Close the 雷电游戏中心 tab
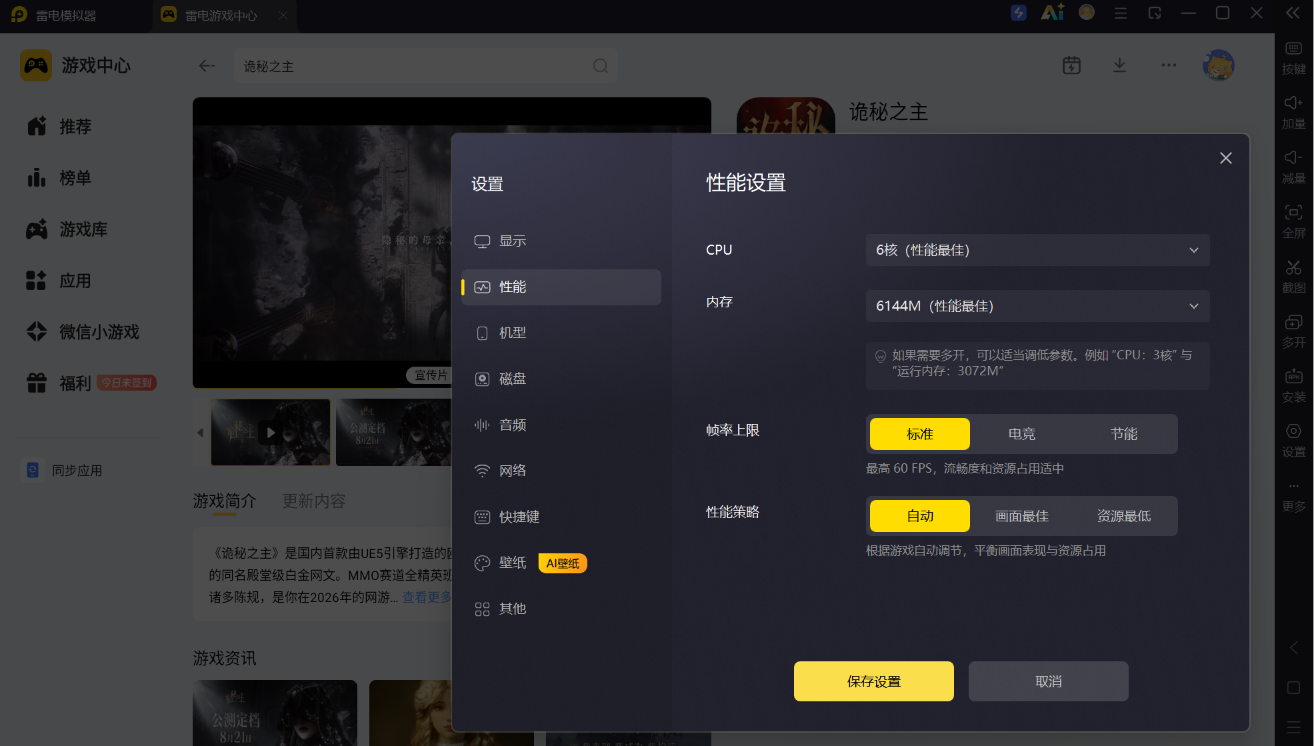Image resolution: width=1314 pixels, height=746 pixels. pos(283,16)
